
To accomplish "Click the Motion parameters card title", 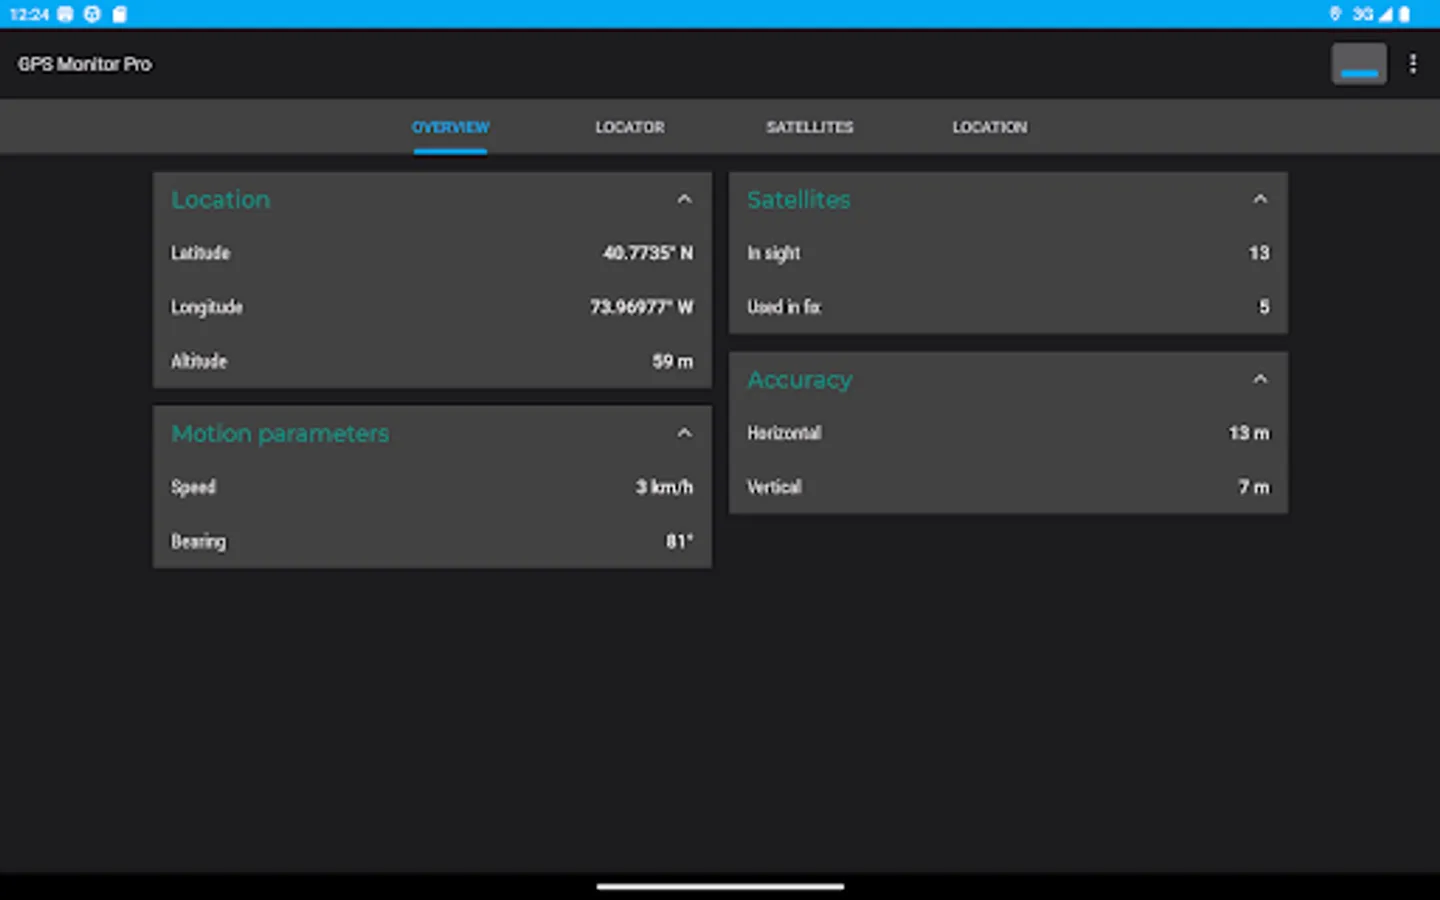I will click(x=280, y=434).
